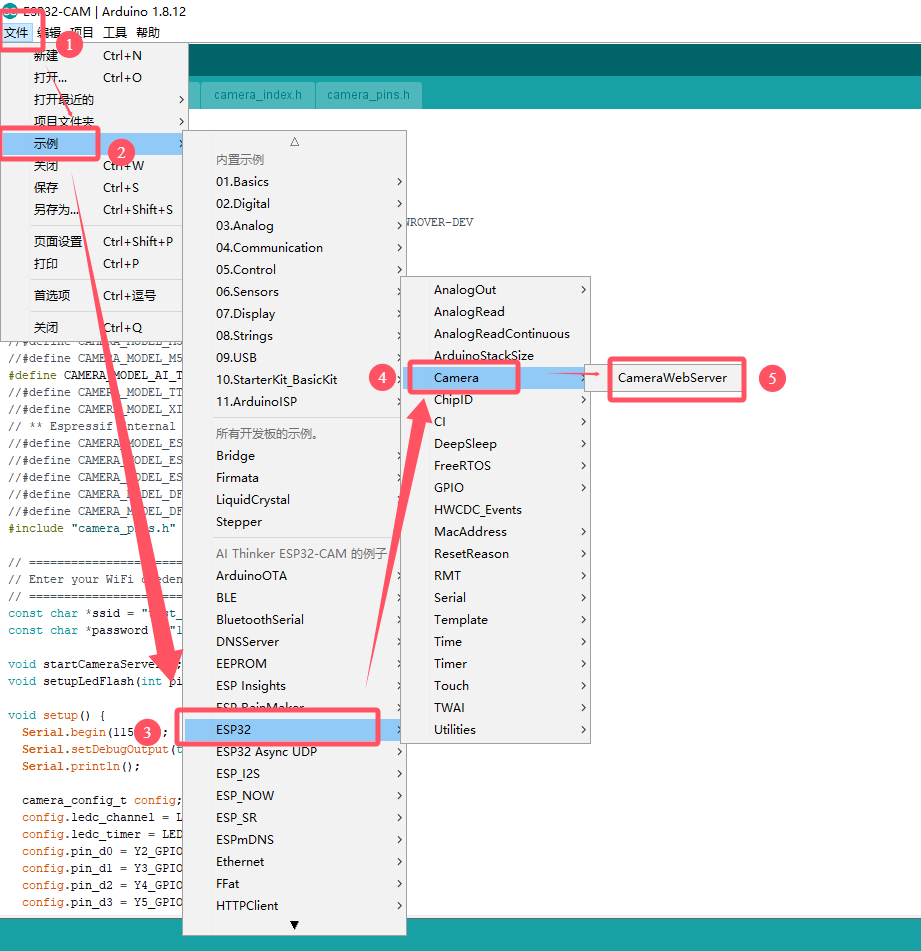Viewport: 921px width, 951px height.
Task: Expand 01.Basics examples
Action: (295, 182)
